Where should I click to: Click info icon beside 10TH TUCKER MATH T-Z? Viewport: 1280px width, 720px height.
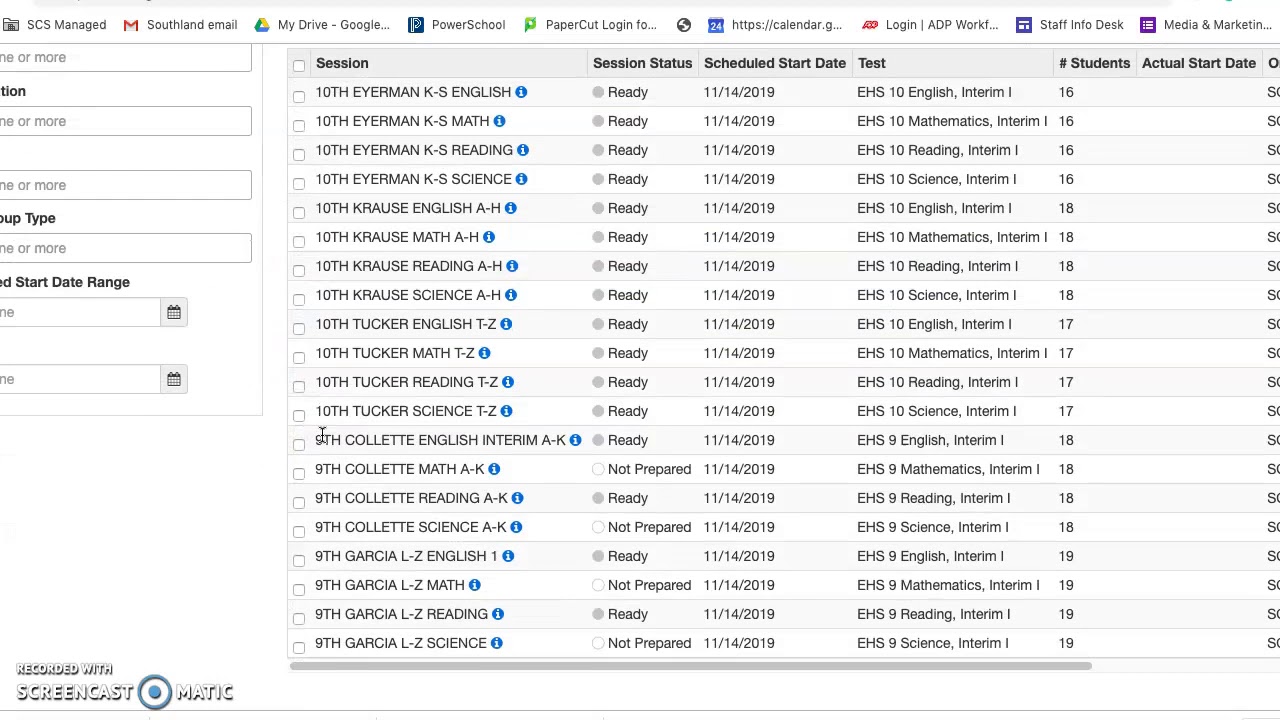(x=484, y=353)
